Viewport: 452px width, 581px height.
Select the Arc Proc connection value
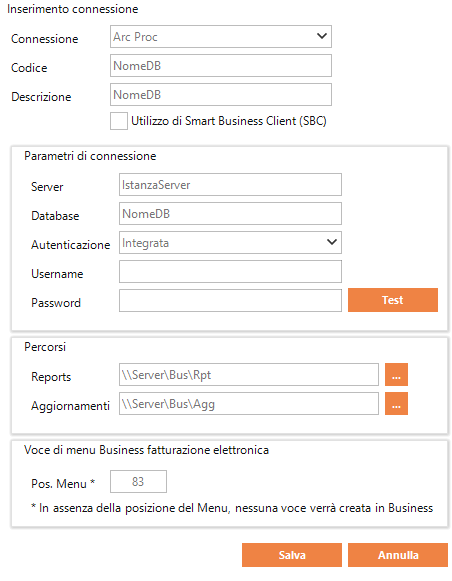tap(135, 37)
